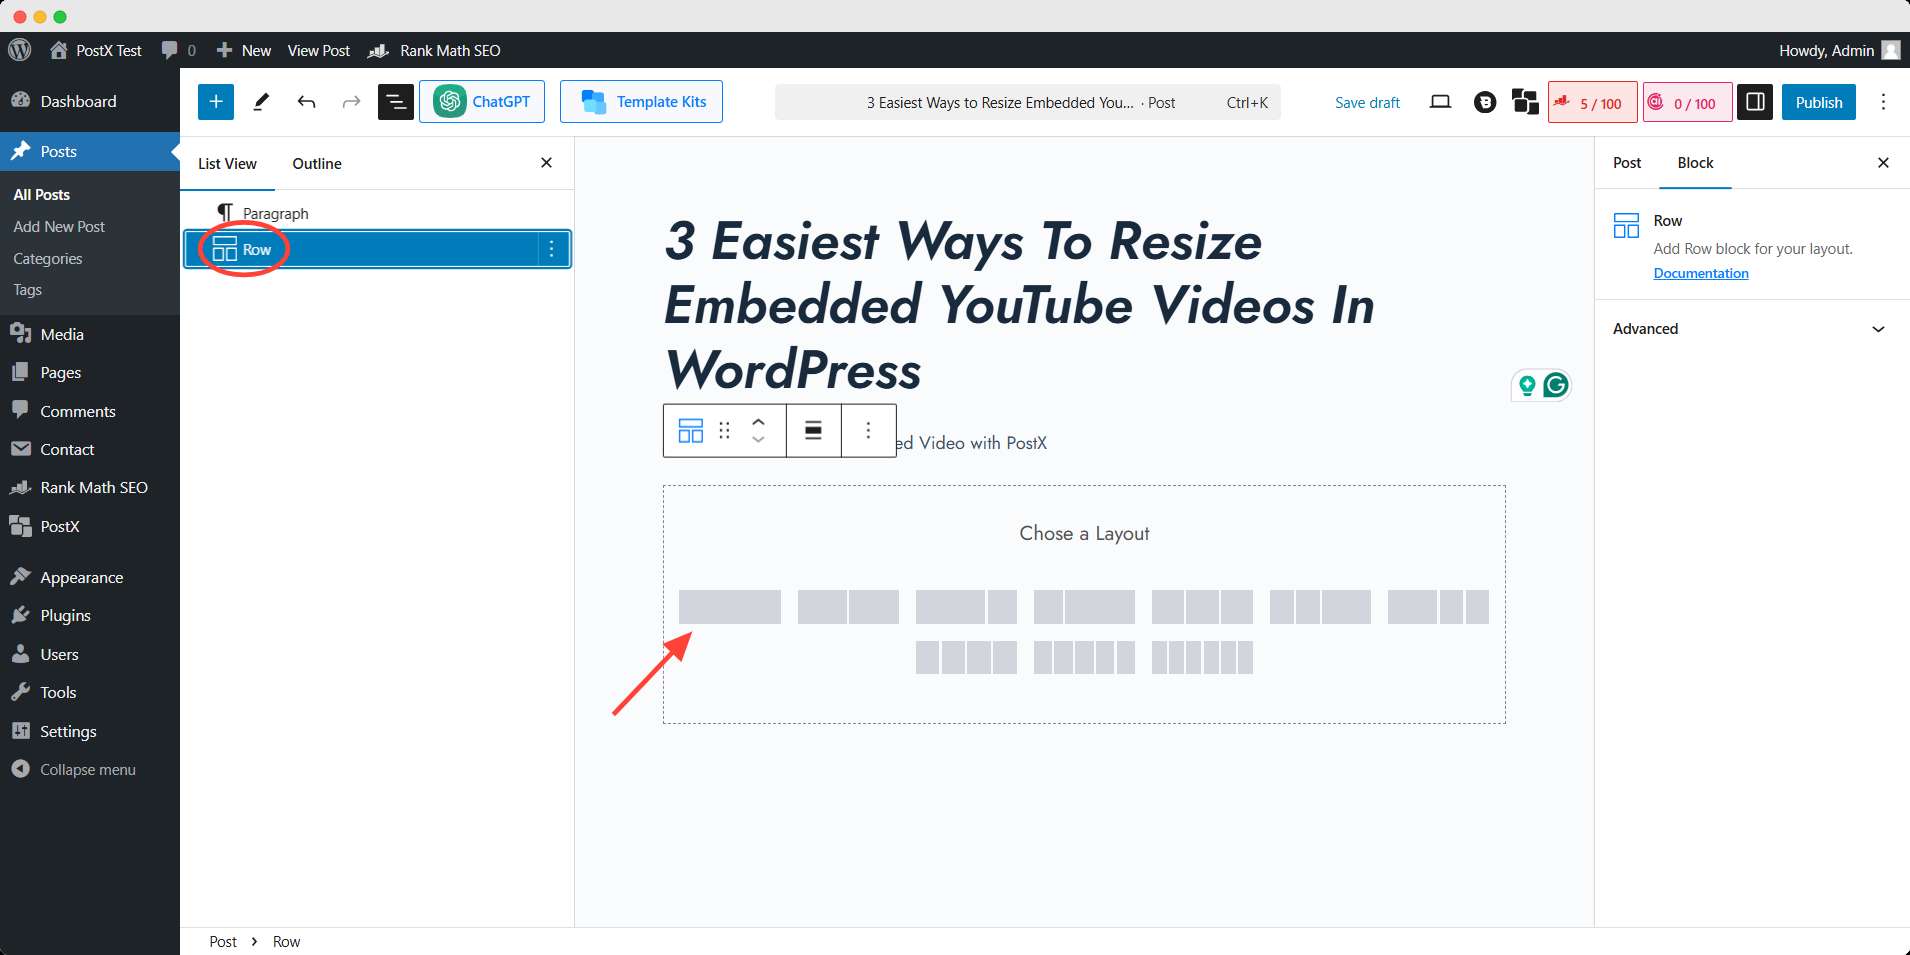Open the ChatGPT button
The width and height of the screenshot is (1910, 955).
pyautogui.click(x=482, y=102)
